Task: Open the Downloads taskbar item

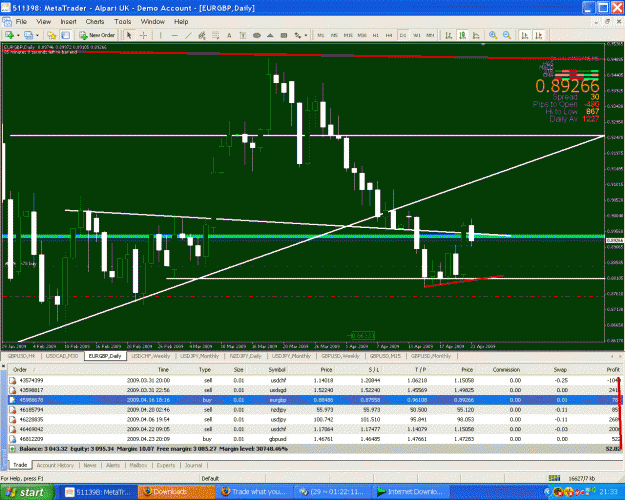Action: coord(177,492)
